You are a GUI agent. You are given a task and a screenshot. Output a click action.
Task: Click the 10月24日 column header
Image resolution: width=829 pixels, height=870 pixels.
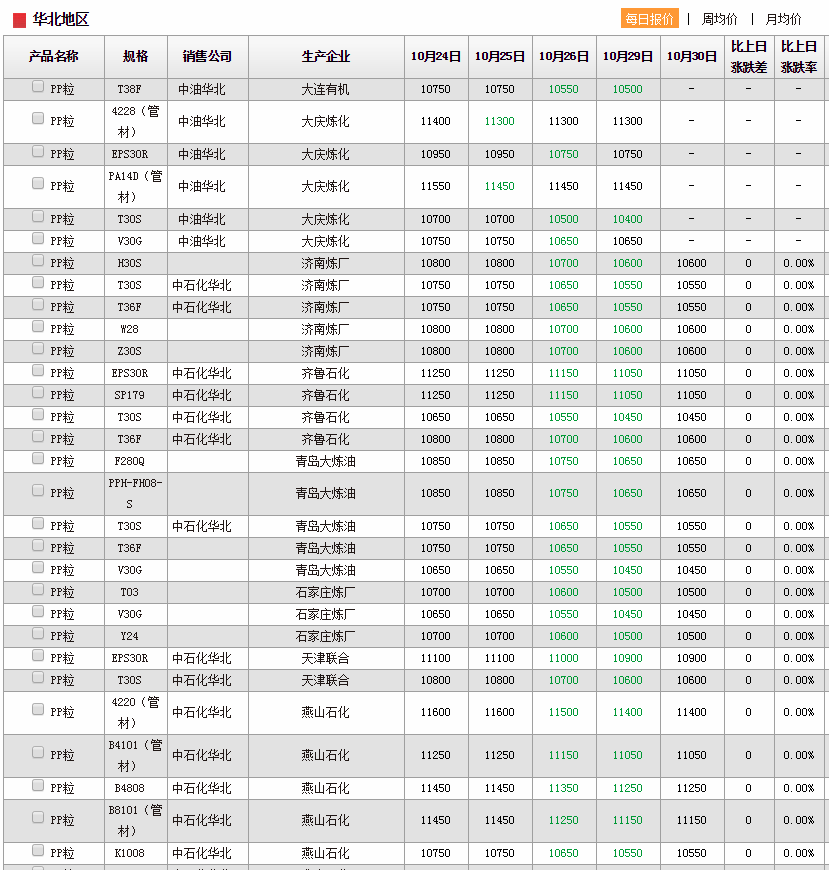(x=436, y=57)
